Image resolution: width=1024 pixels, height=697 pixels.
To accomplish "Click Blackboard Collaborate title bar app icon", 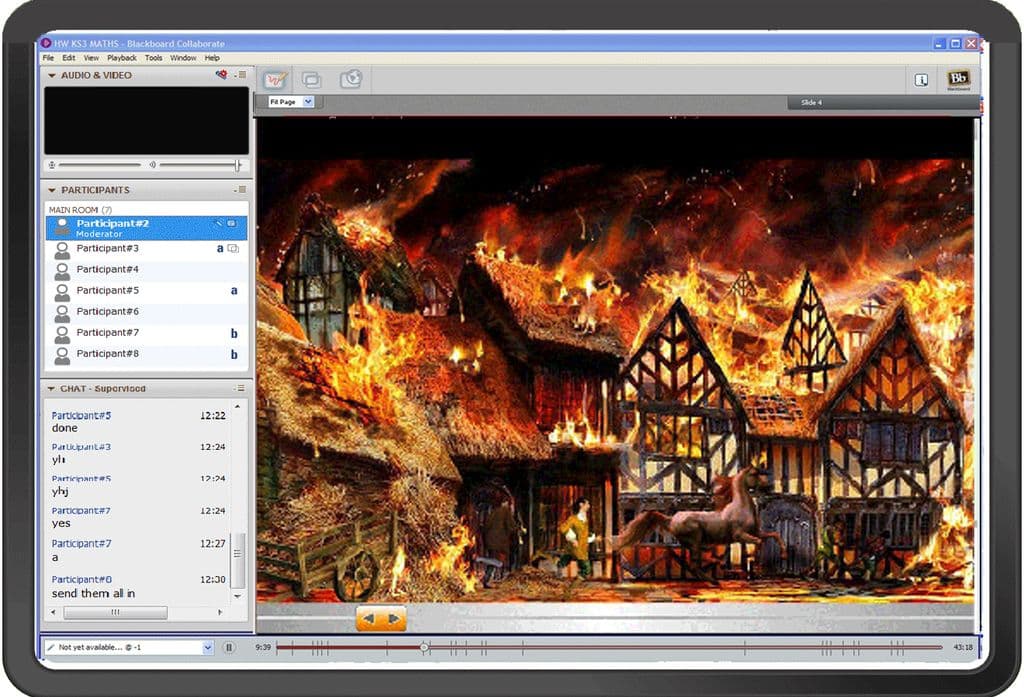I will 46,43.
